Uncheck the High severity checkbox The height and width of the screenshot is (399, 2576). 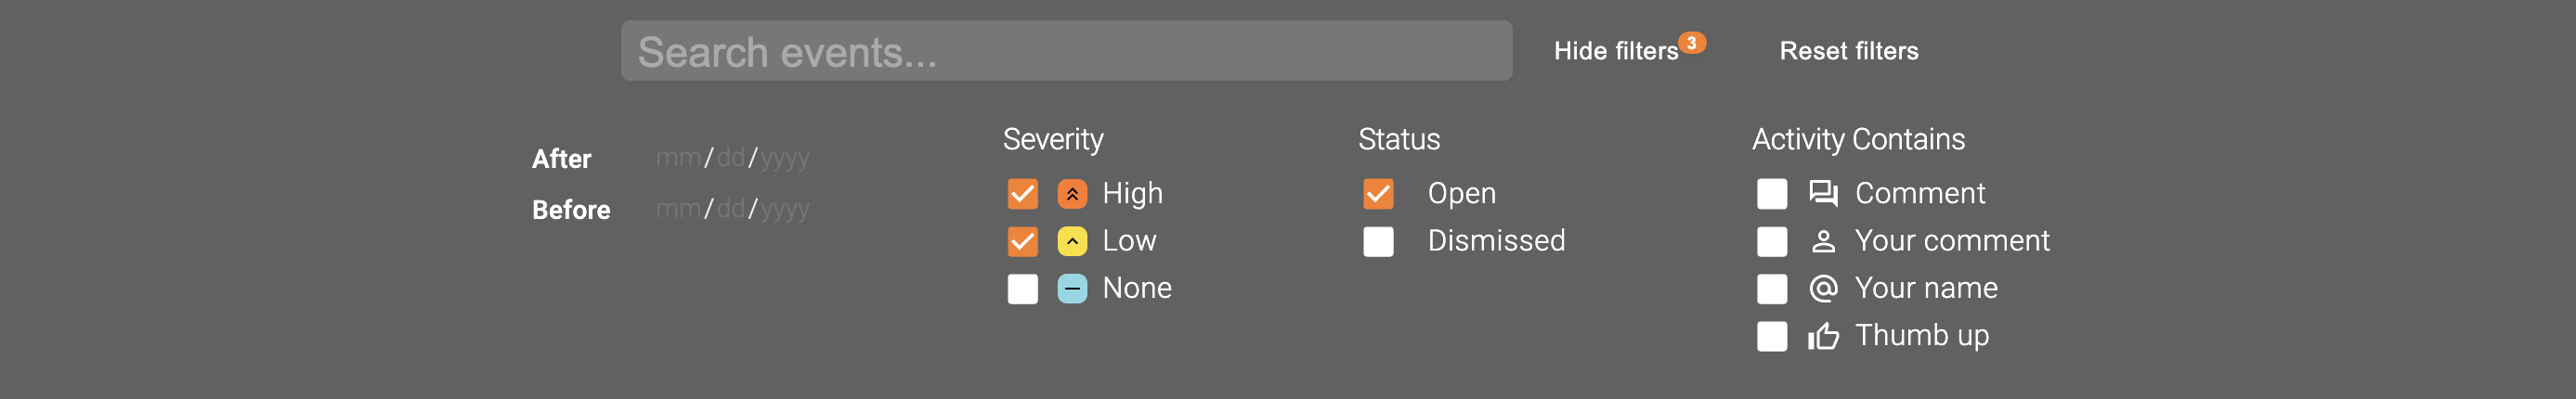coord(1022,194)
